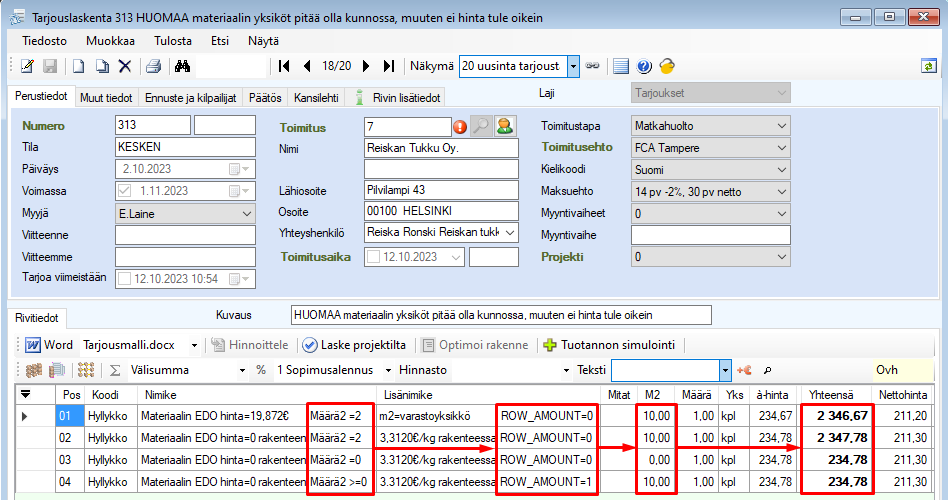
Task: Open the Toimitustapa Matkahuolto dropdown
Action: pyautogui.click(x=782, y=126)
